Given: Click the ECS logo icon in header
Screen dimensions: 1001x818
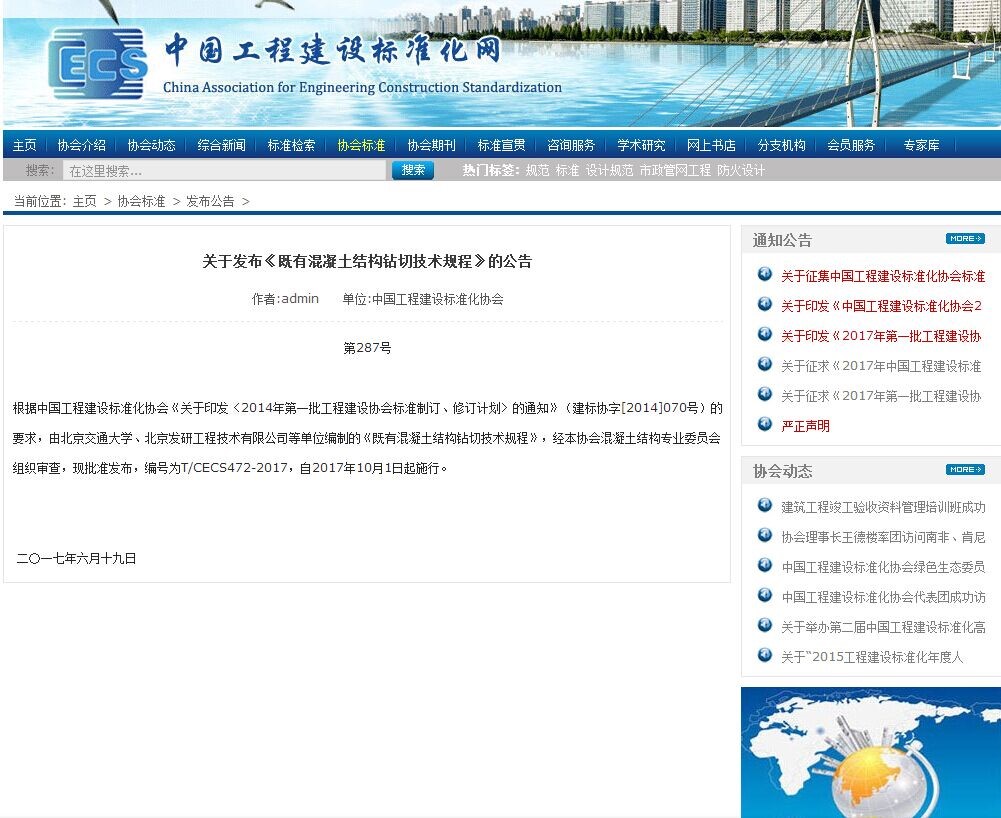Looking at the screenshot, I should pyautogui.click(x=97, y=65).
